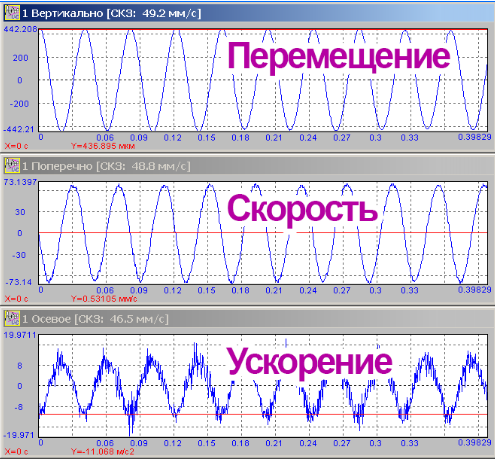This screenshot has height=459, width=495.
Task: Click the -8 axis label in the Осевое chart
Action: (19, 407)
